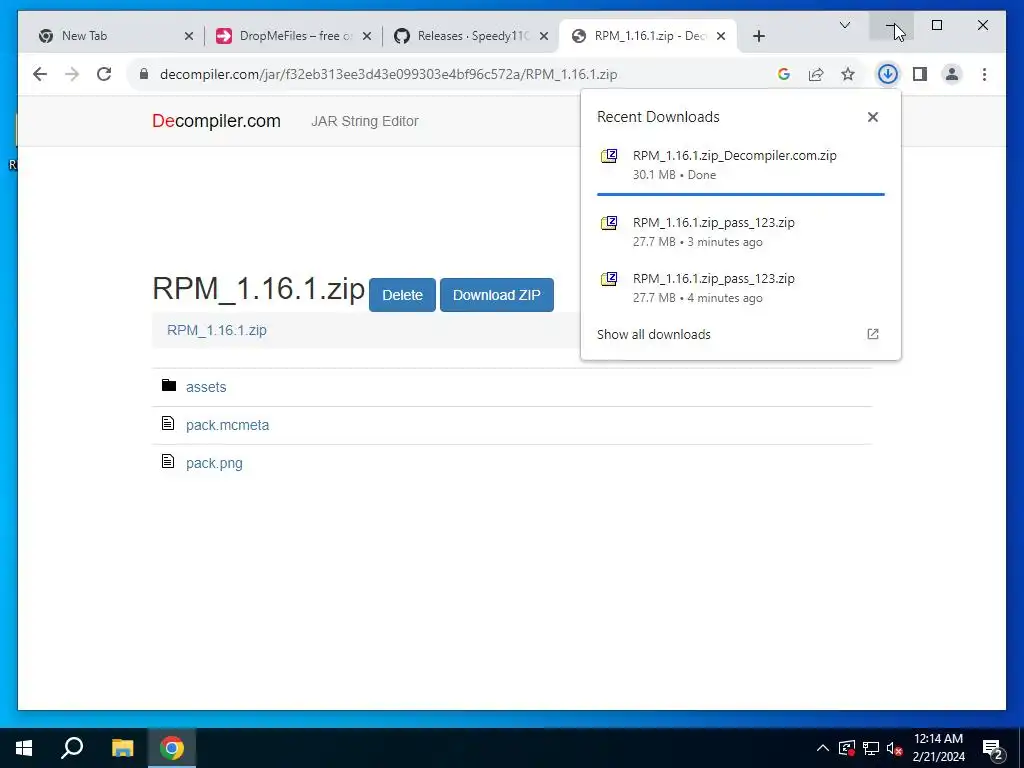Click the Download ZIP button
The image size is (1024, 768).
(497, 295)
